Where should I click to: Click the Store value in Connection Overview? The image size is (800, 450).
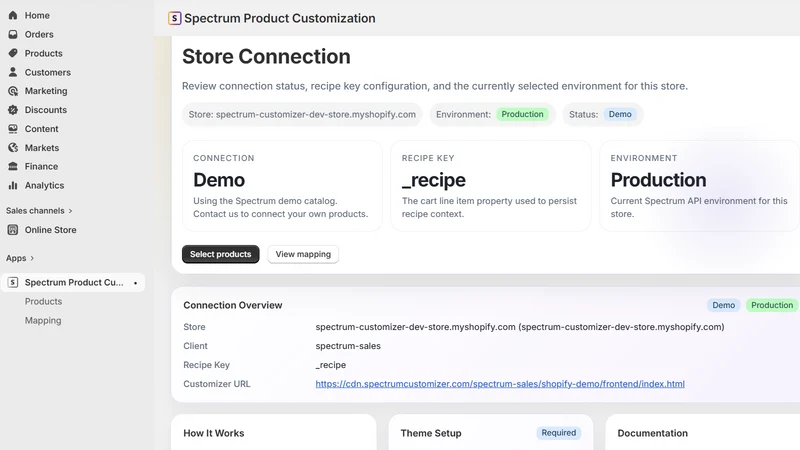click(520, 327)
